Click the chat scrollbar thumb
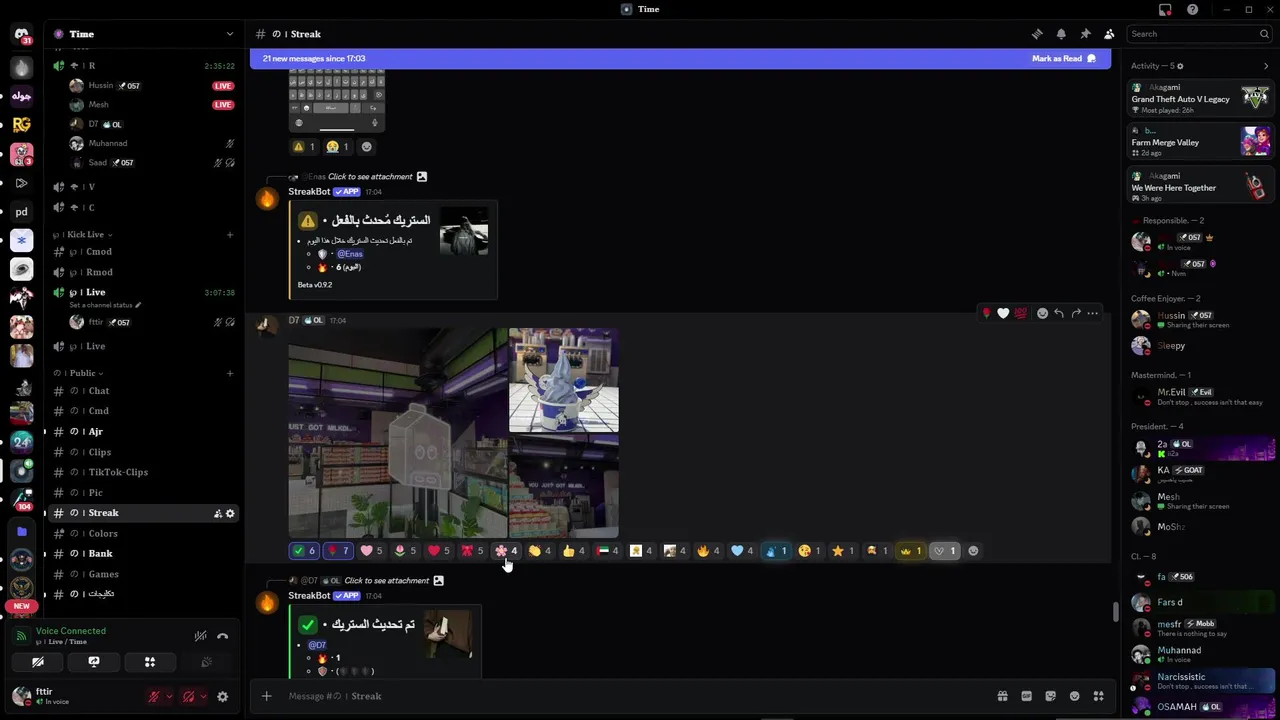Image resolution: width=1280 pixels, height=720 pixels. tap(1116, 612)
